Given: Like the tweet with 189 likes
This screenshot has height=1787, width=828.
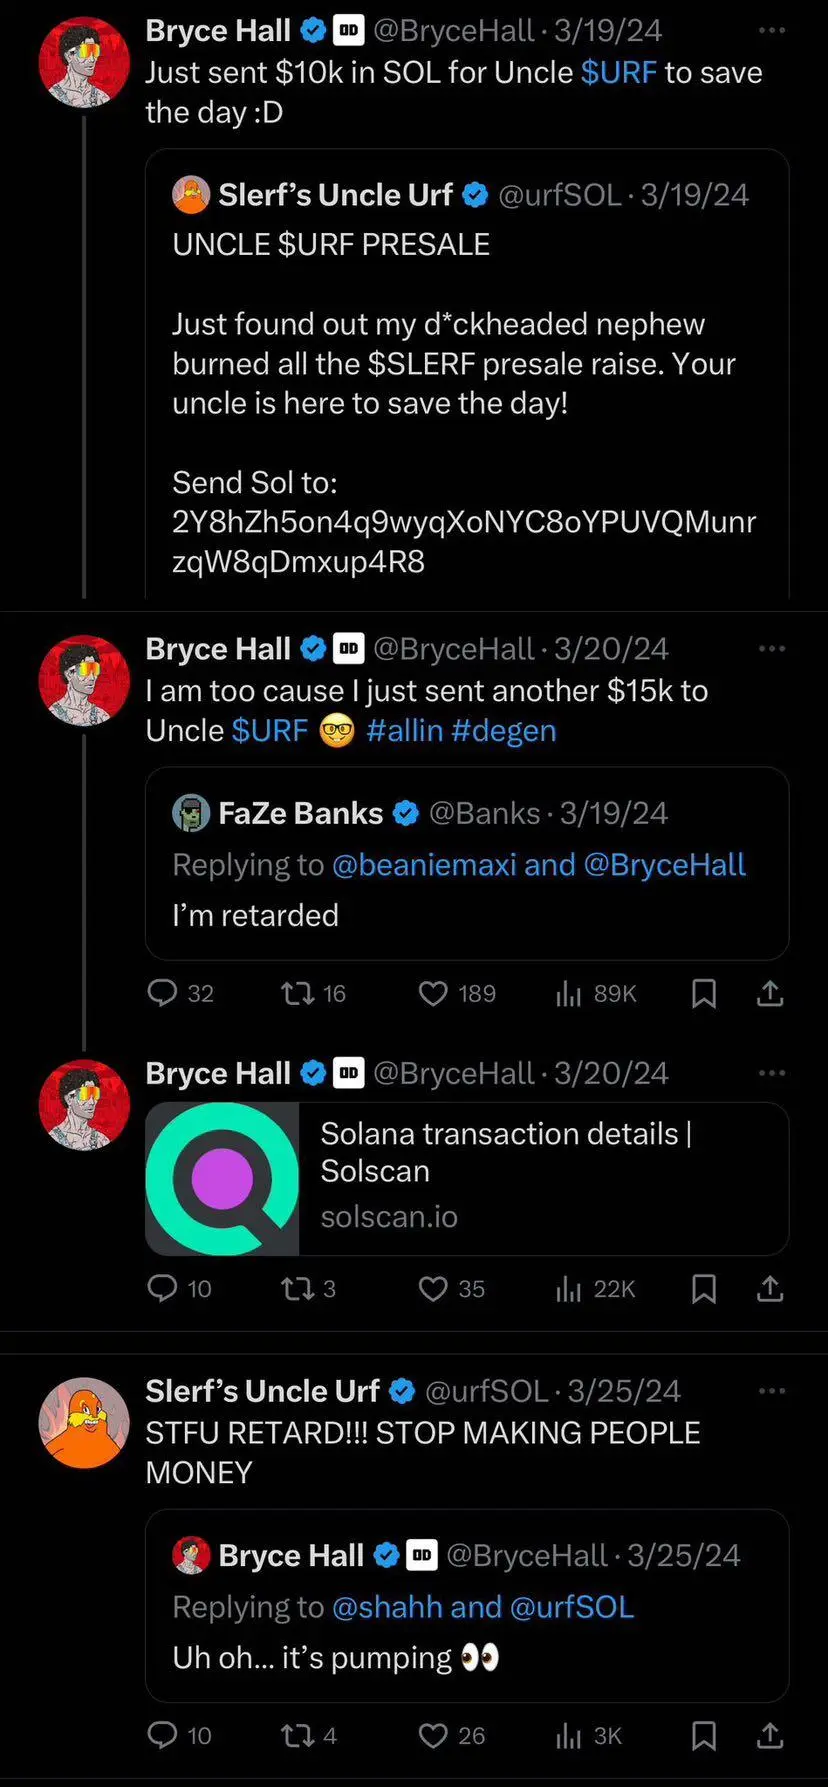Looking at the screenshot, I should pos(433,993).
